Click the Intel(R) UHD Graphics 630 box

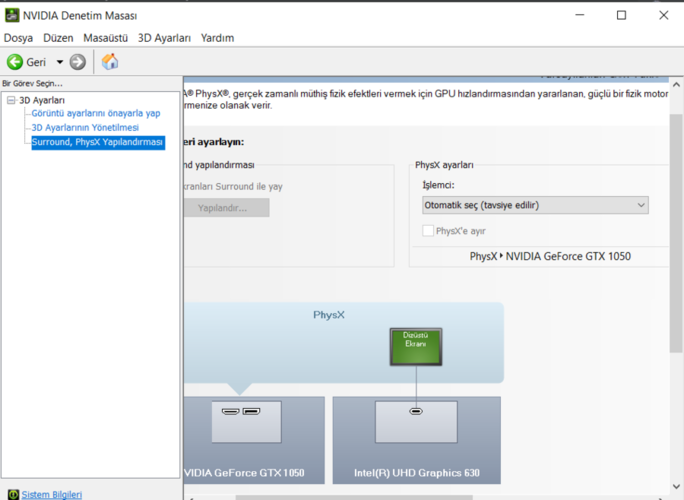point(417,440)
